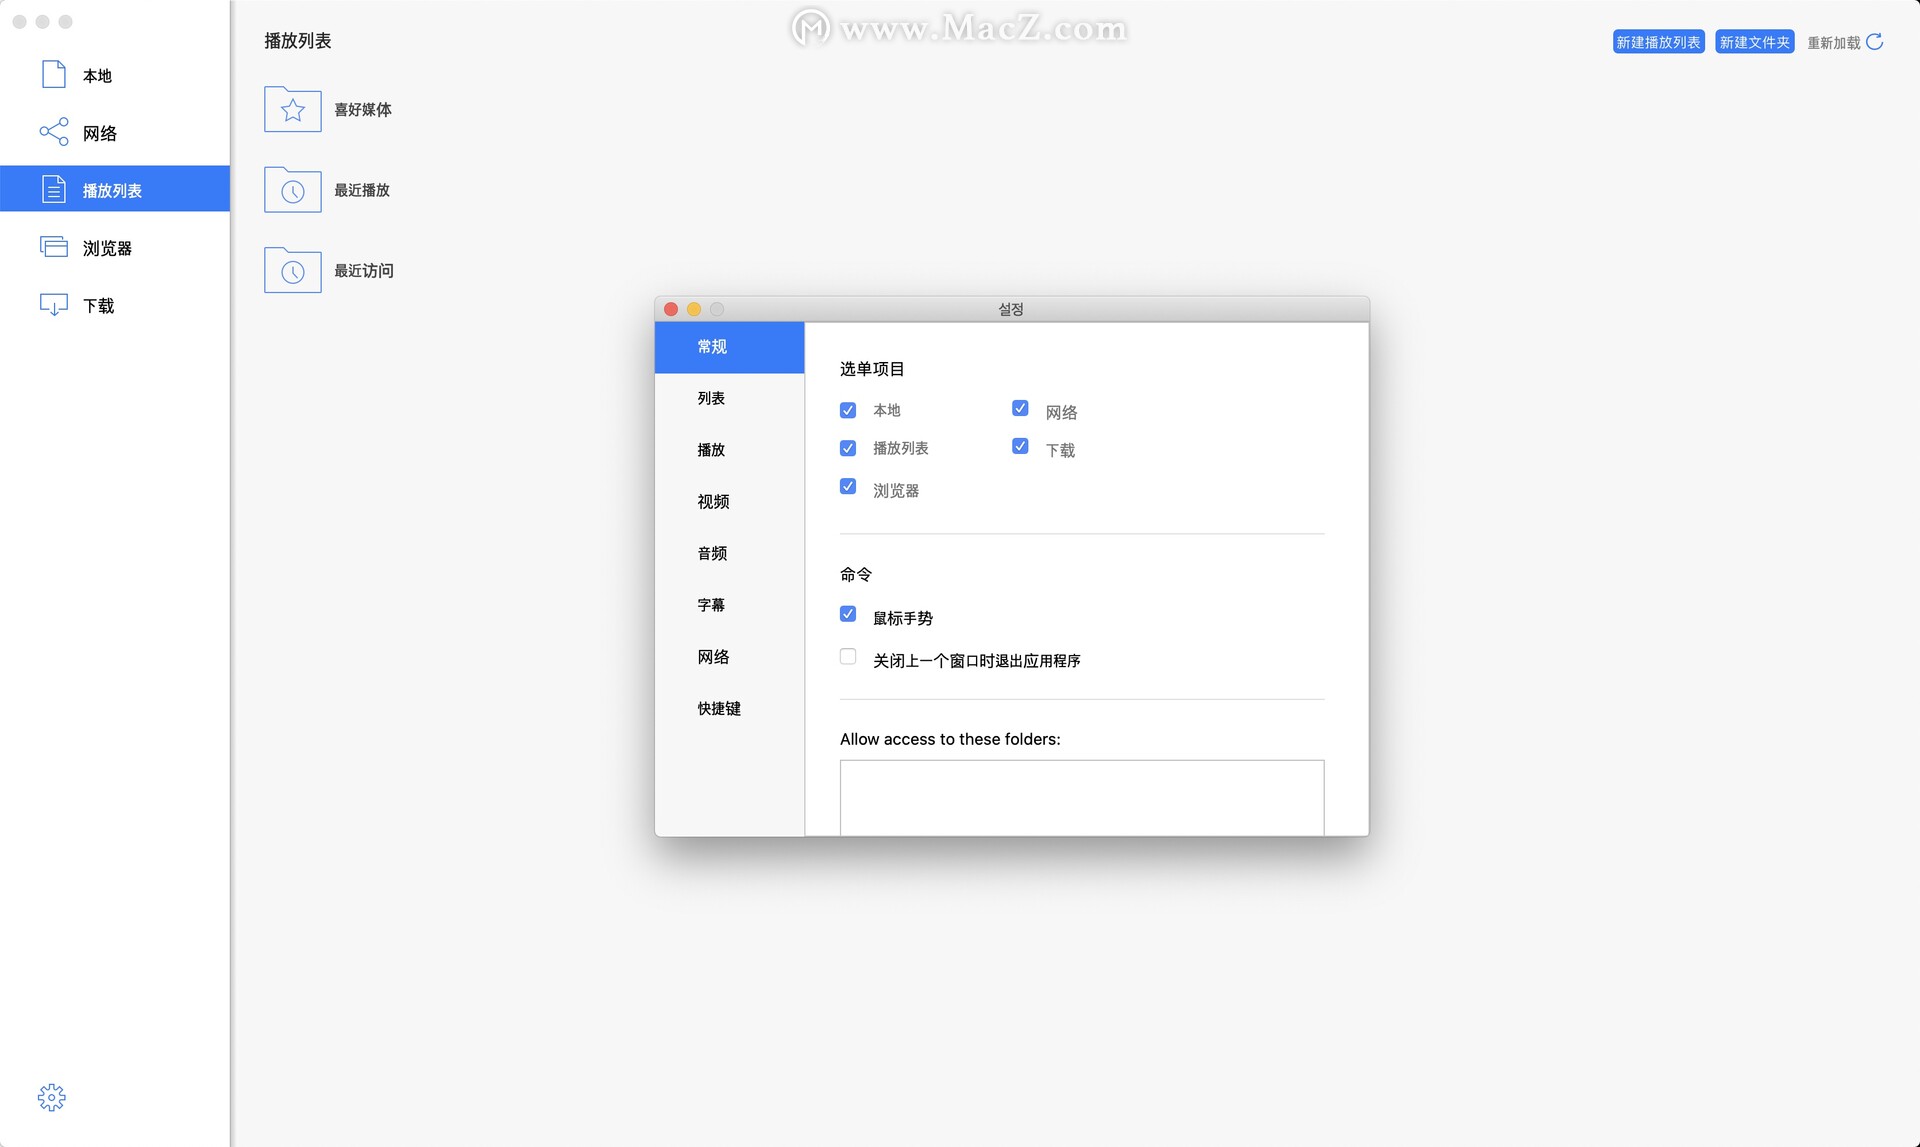Enable 关闭上一个窗口时退出应用程序 checkbox
This screenshot has height=1147, width=1920.
848,657
